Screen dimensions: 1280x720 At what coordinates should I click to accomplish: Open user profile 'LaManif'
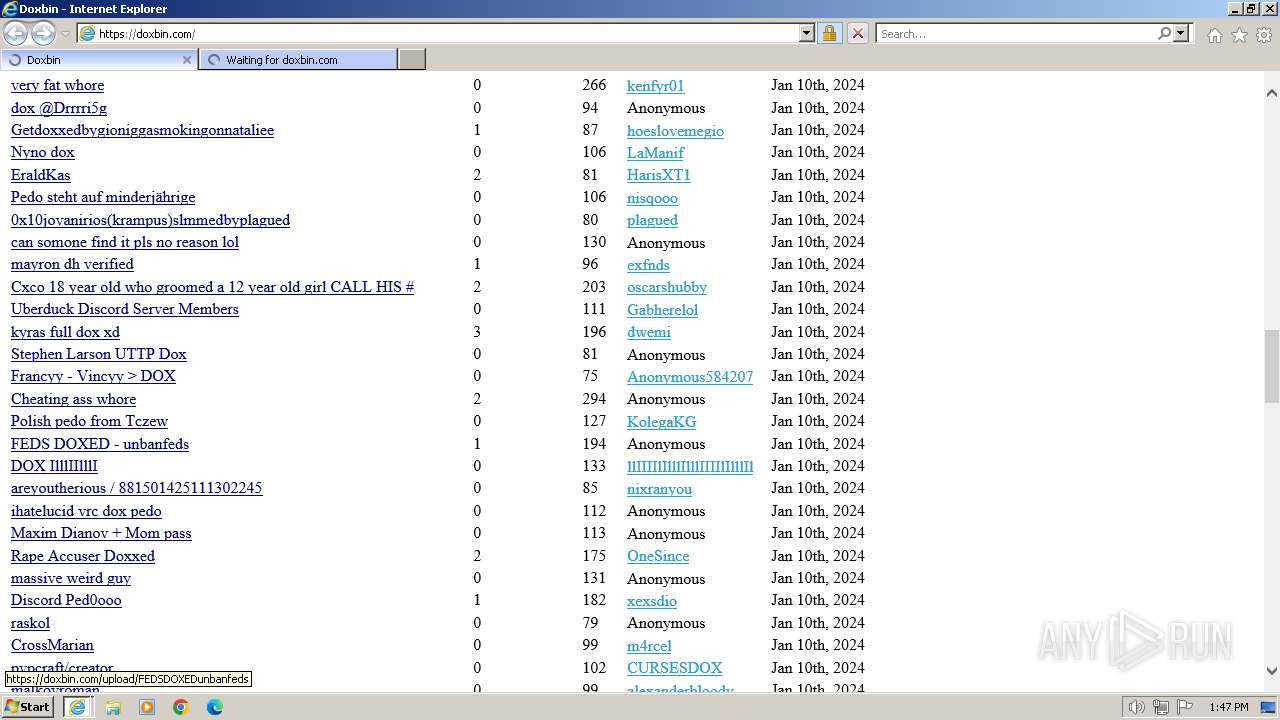click(x=656, y=153)
